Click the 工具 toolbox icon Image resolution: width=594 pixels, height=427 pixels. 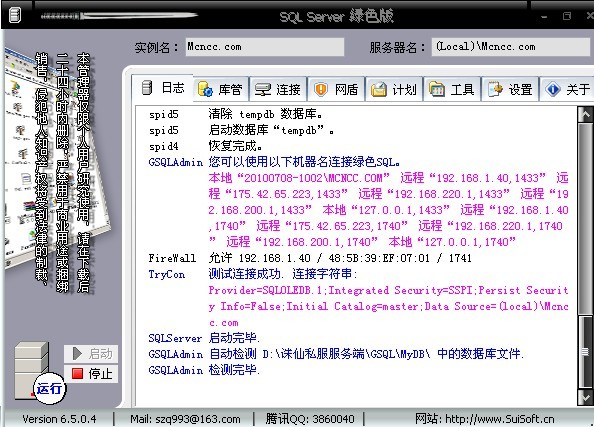(436, 89)
